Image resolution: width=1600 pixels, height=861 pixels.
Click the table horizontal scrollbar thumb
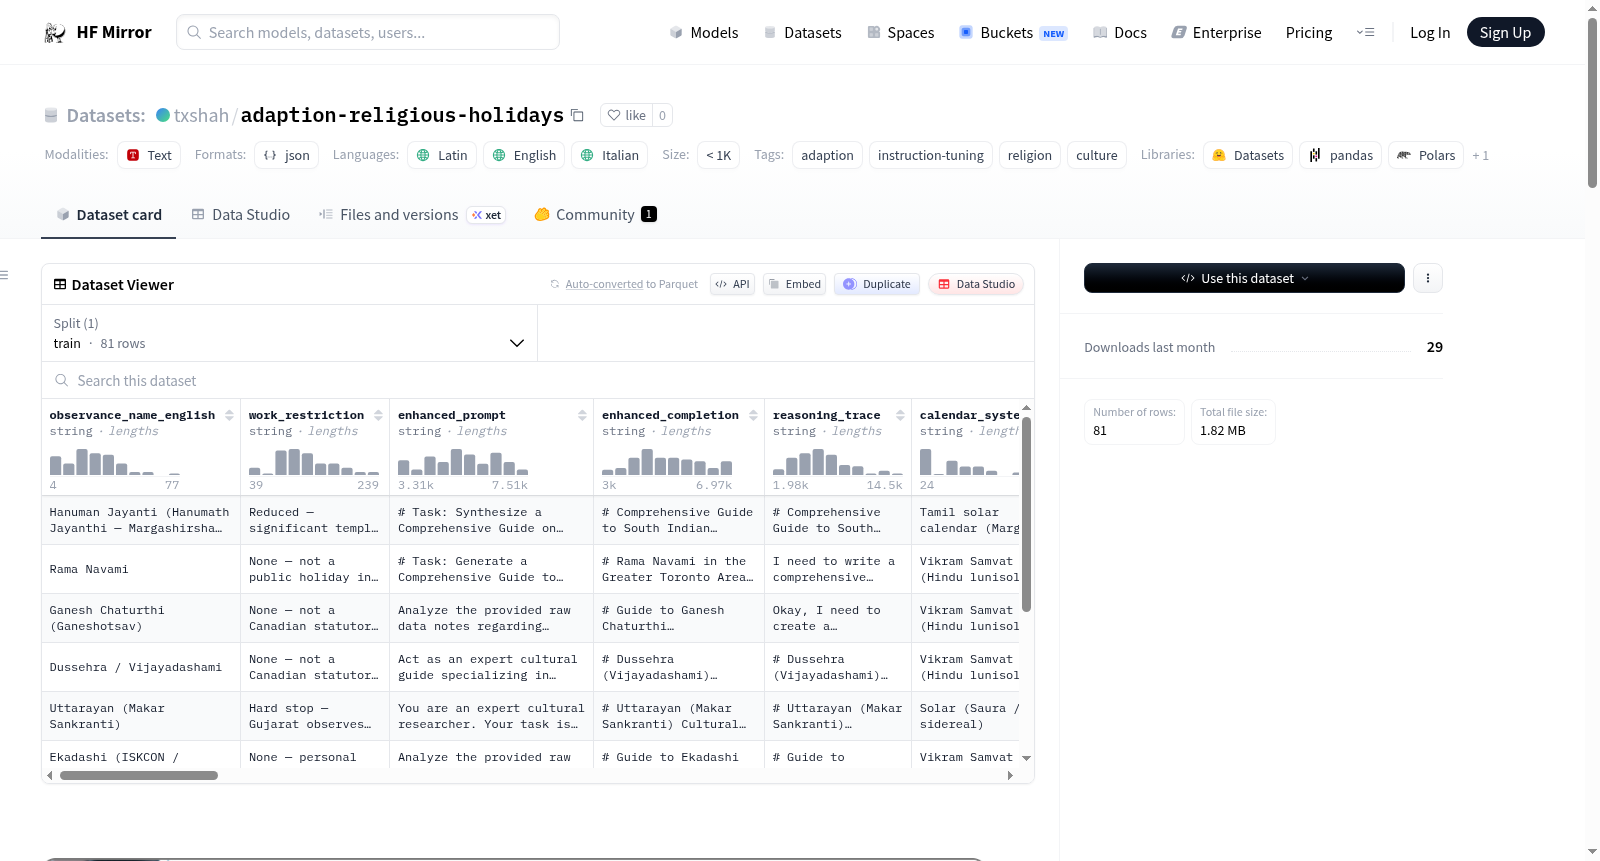[x=139, y=775]
